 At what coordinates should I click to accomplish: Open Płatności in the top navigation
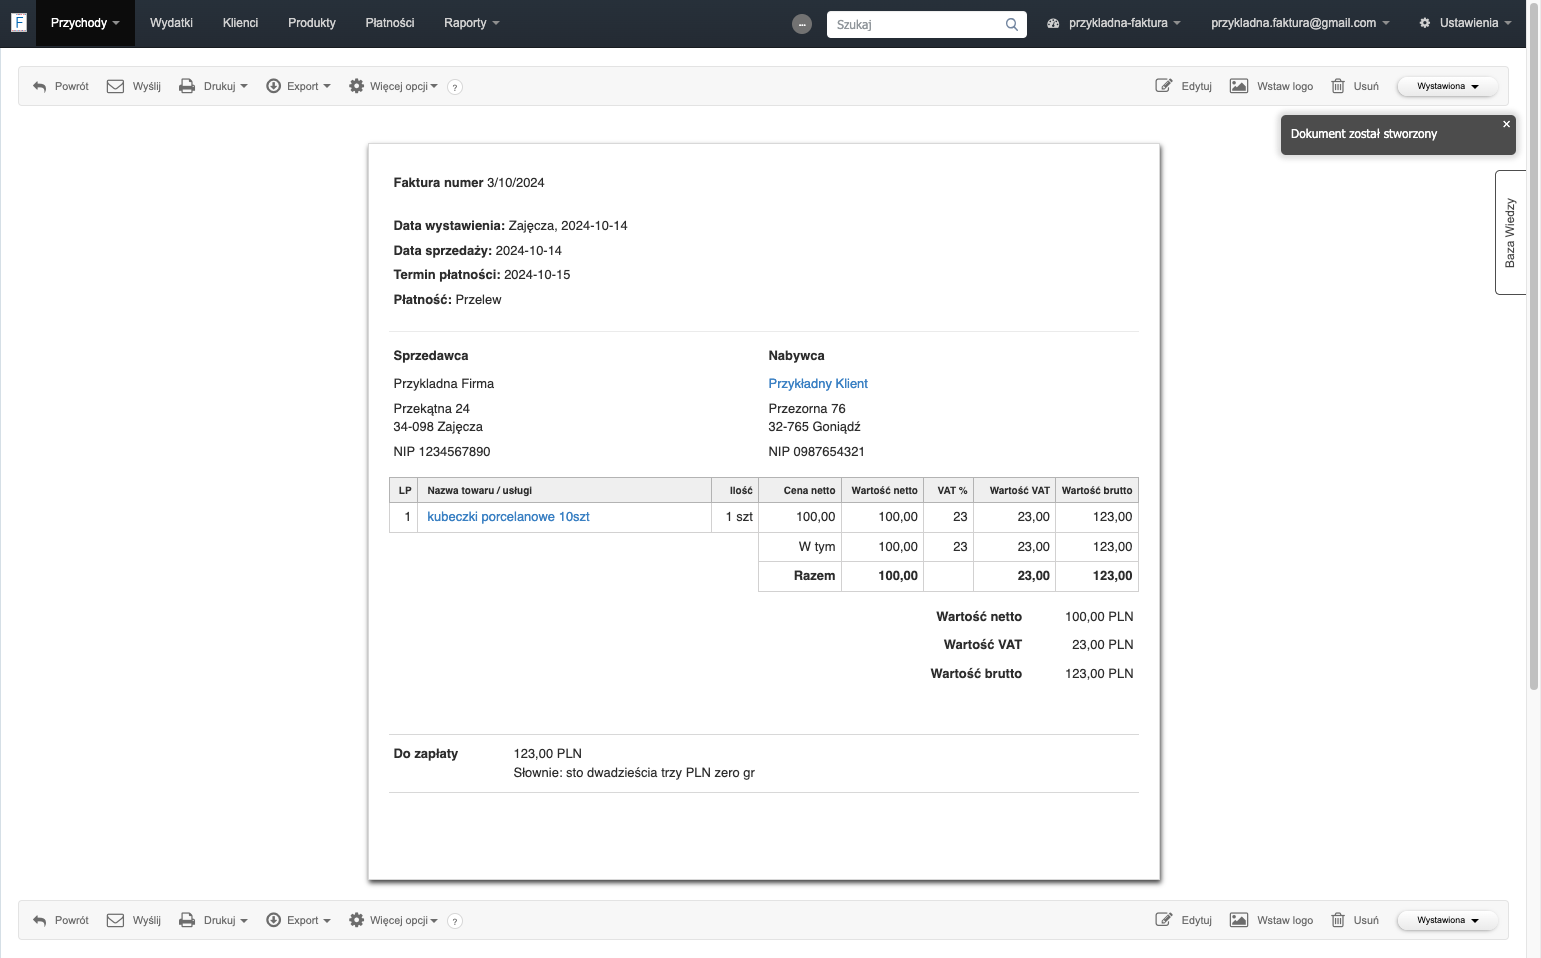point(390,23)
